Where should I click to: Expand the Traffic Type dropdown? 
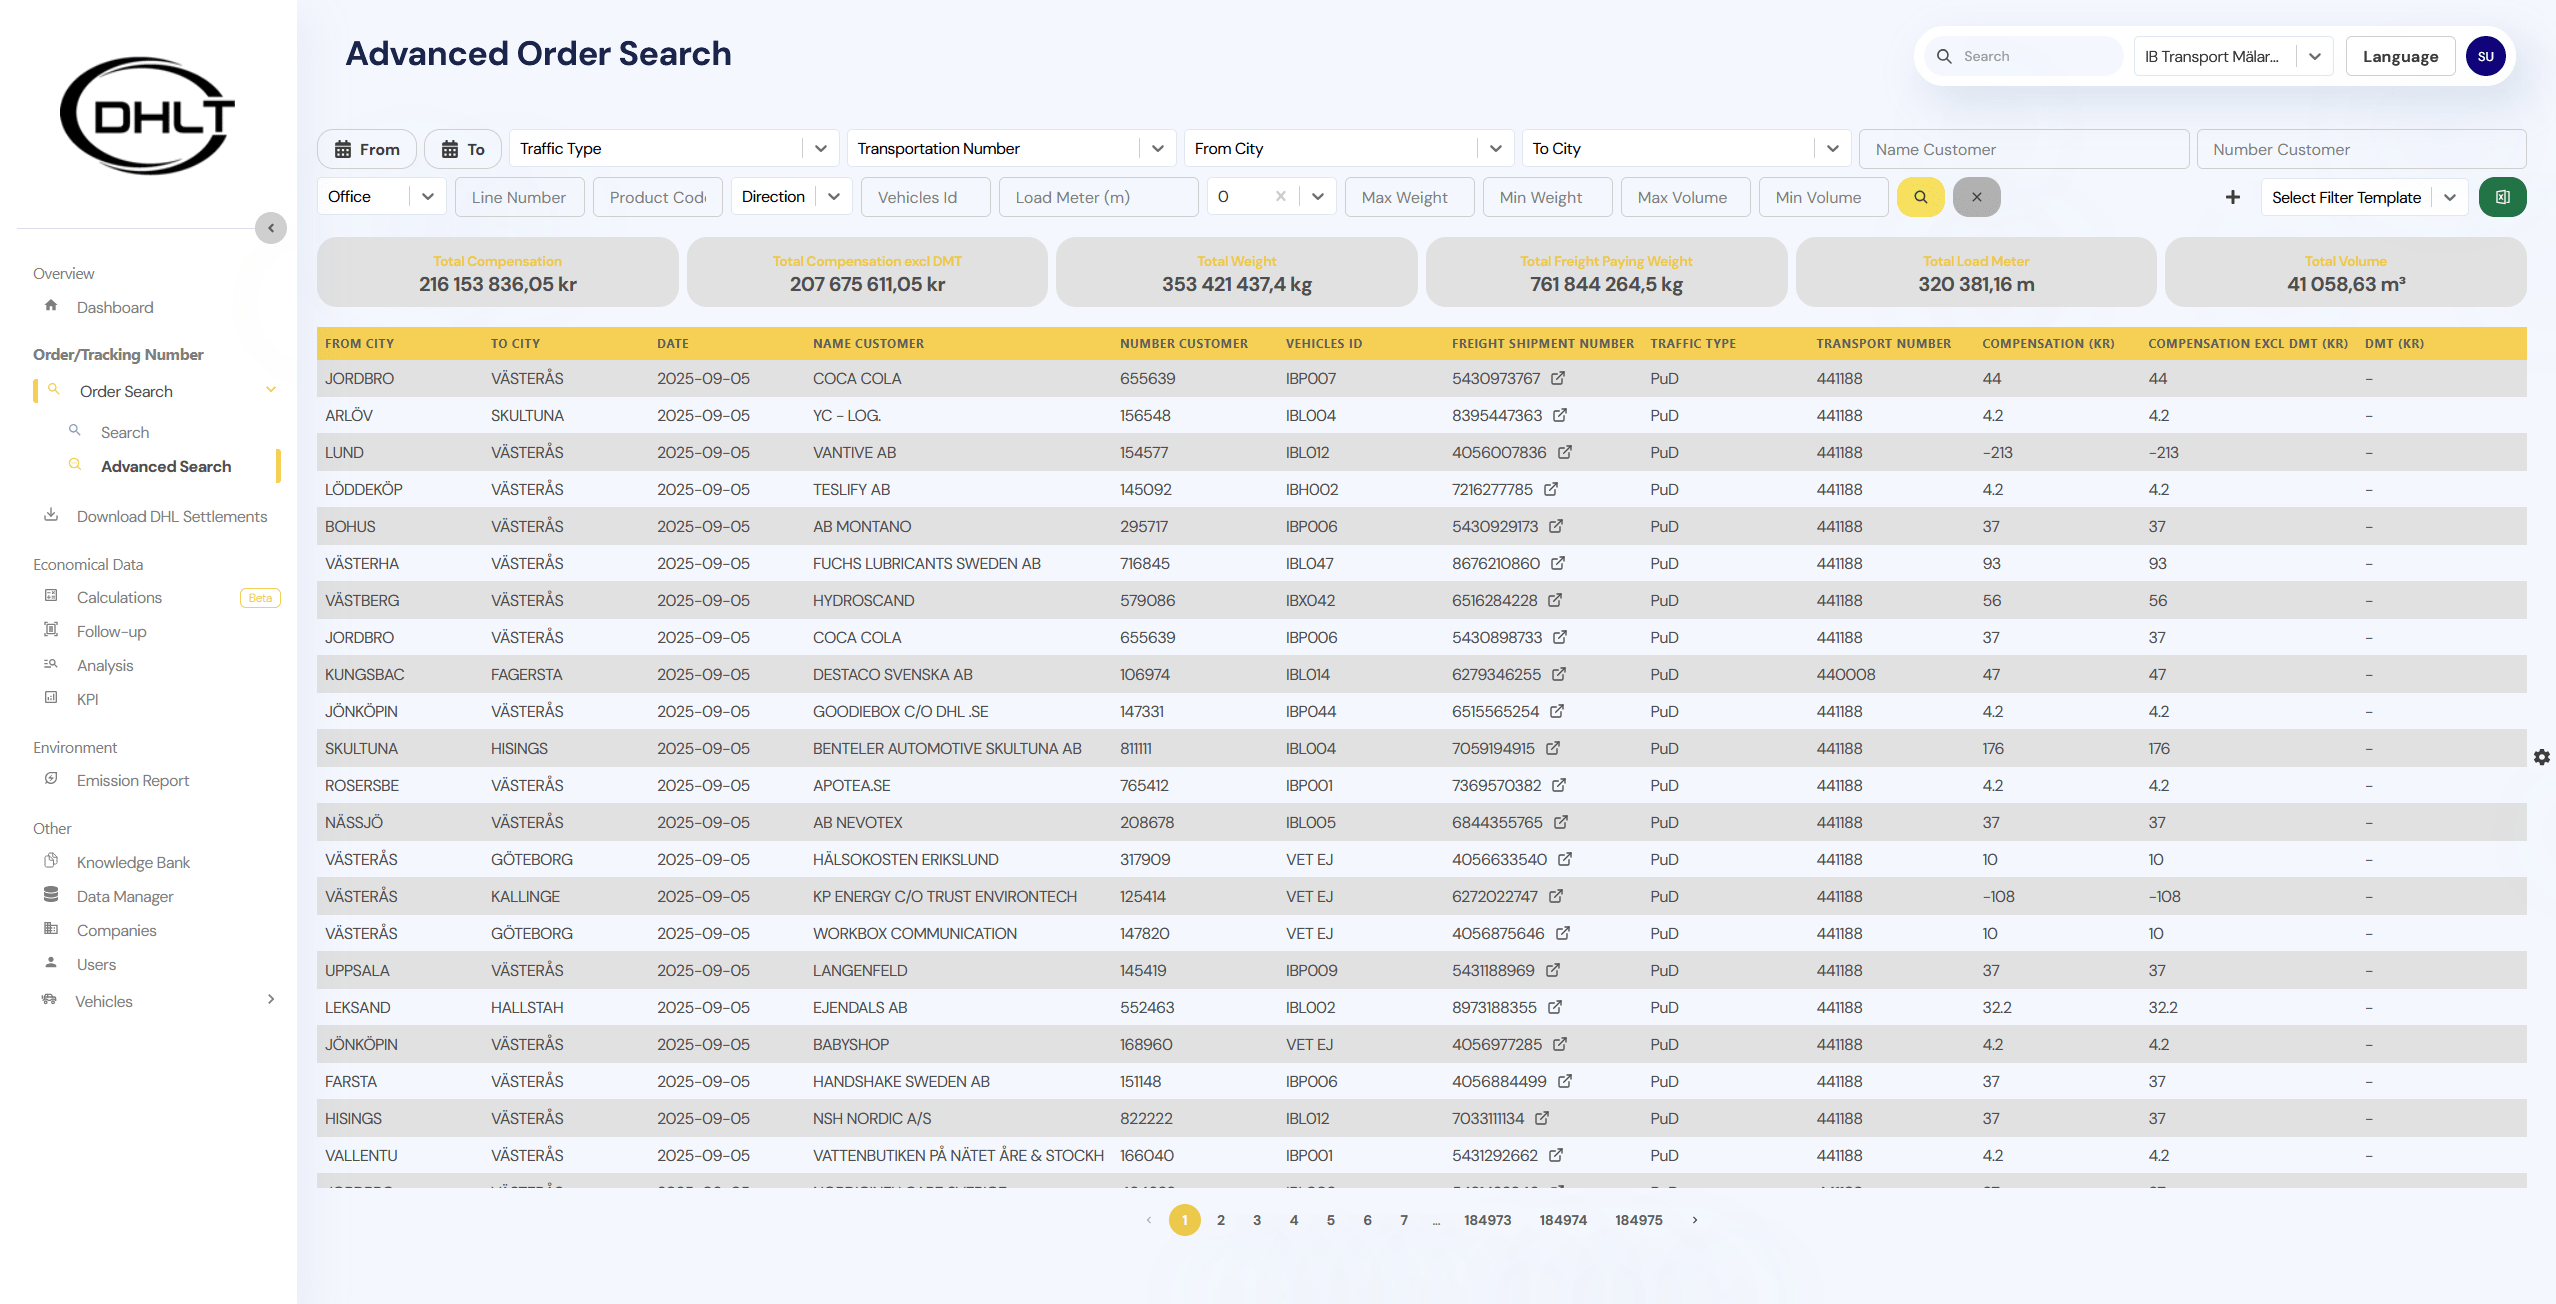click(820, 148)
